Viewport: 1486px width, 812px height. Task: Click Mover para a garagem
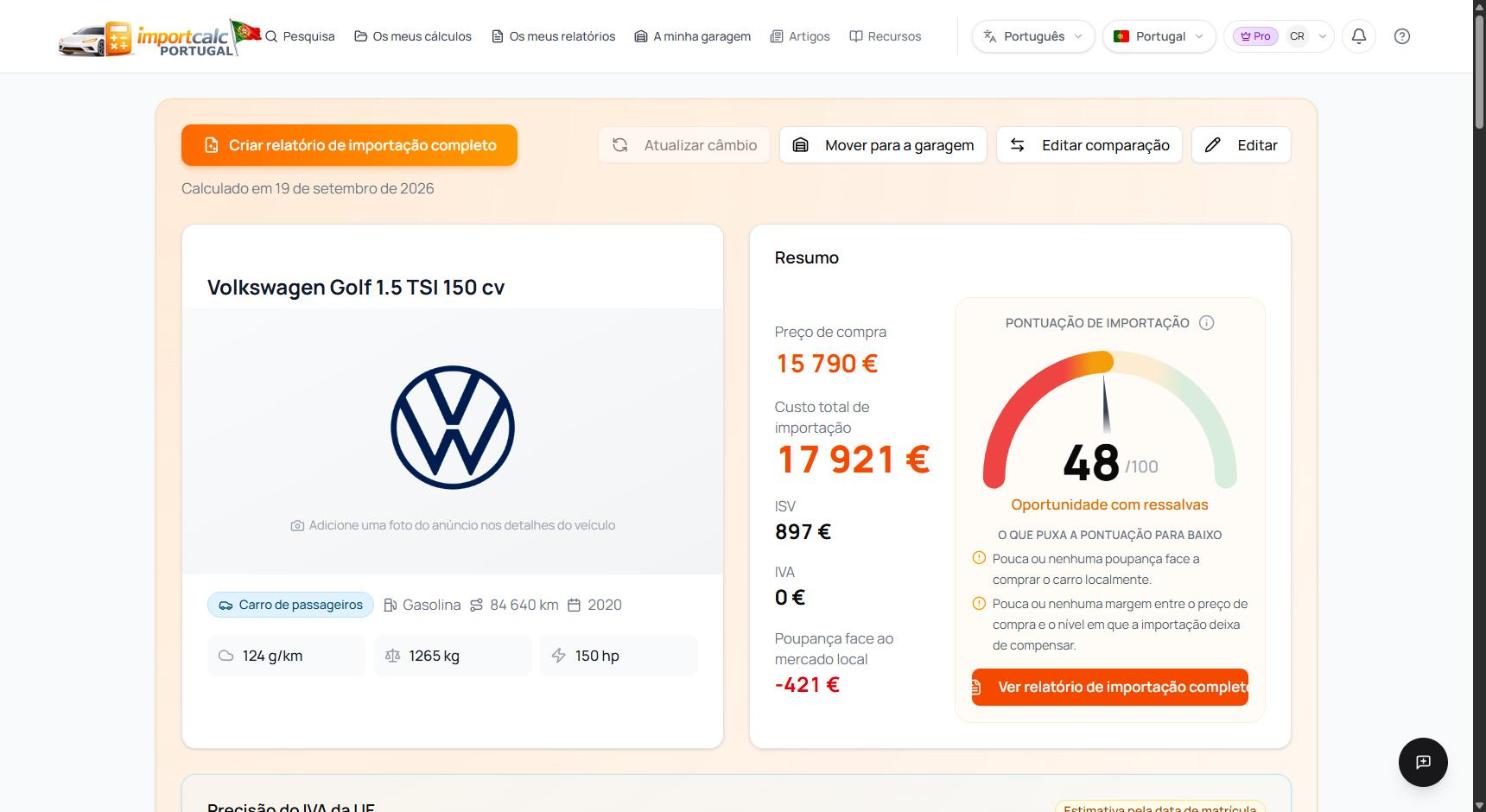click(x=883, y=145)
